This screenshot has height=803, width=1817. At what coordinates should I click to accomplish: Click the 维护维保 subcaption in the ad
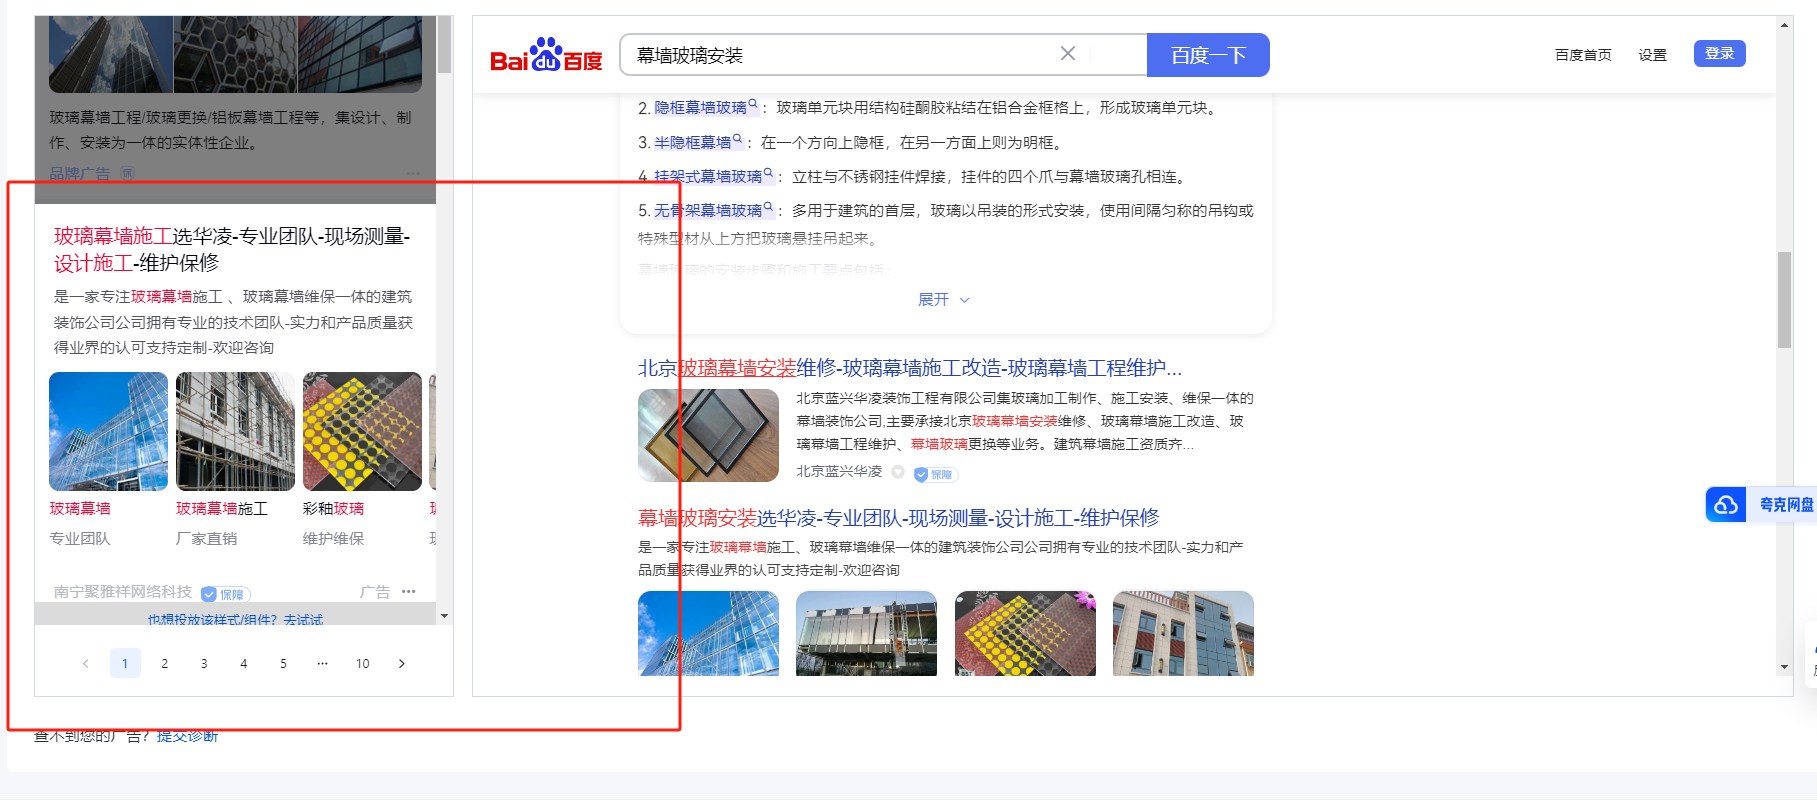(334, 539)
